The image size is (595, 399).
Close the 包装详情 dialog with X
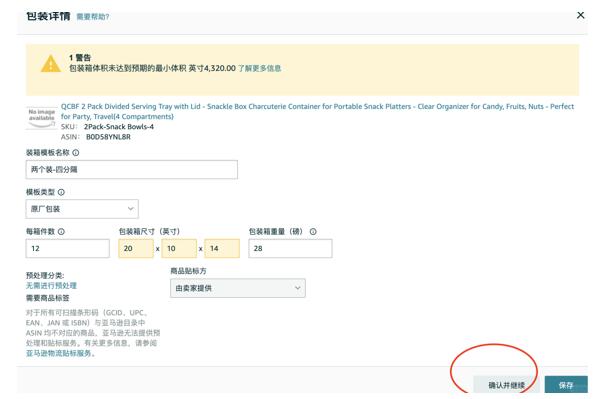[580, 15]
